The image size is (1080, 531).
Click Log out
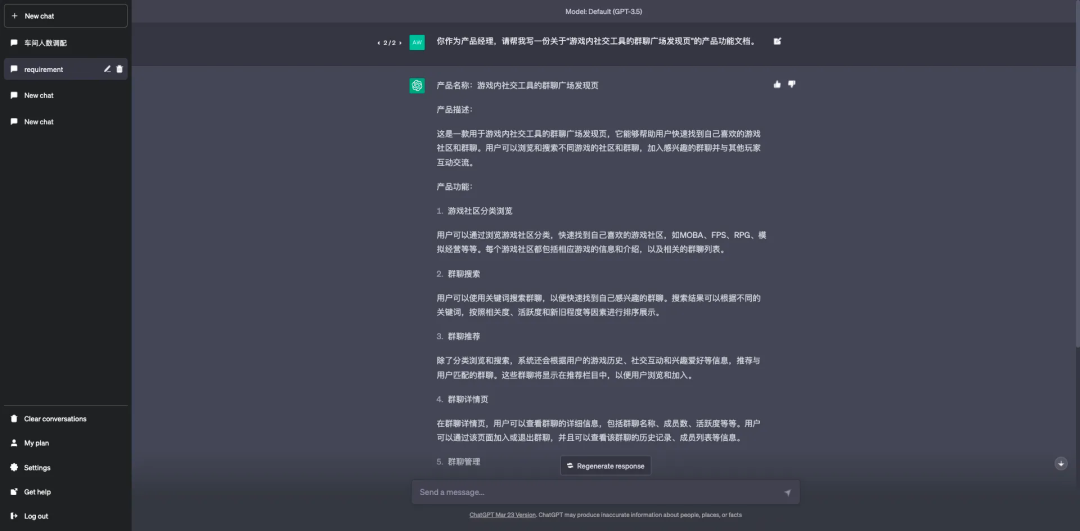pos(36,516)
